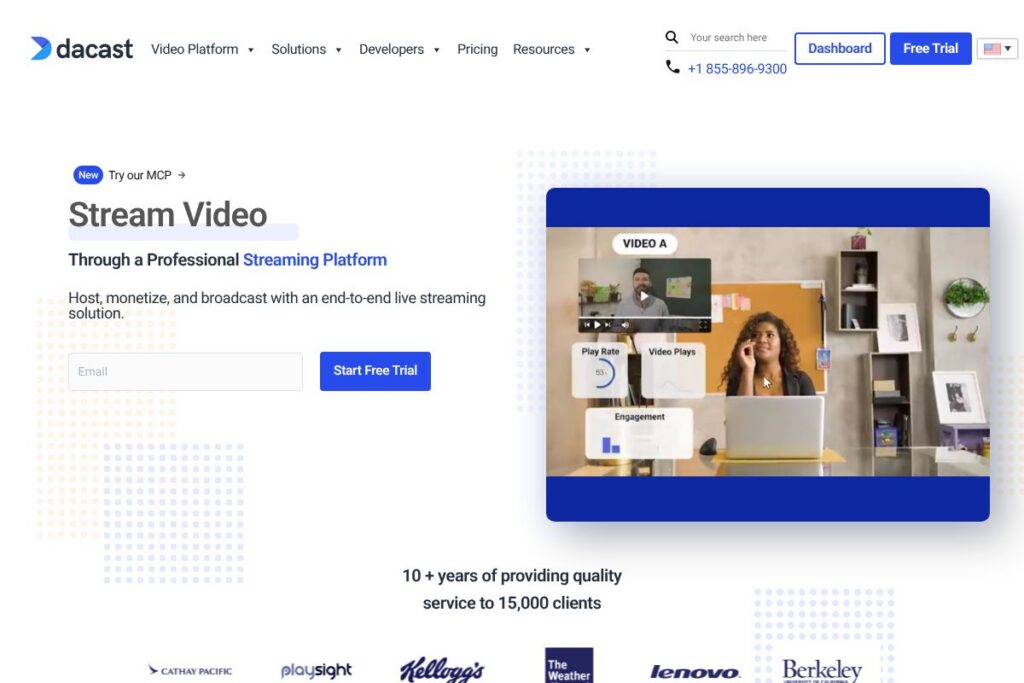Click The Weather Channel logo
The image size is (1024, 683).
(569, 666)
